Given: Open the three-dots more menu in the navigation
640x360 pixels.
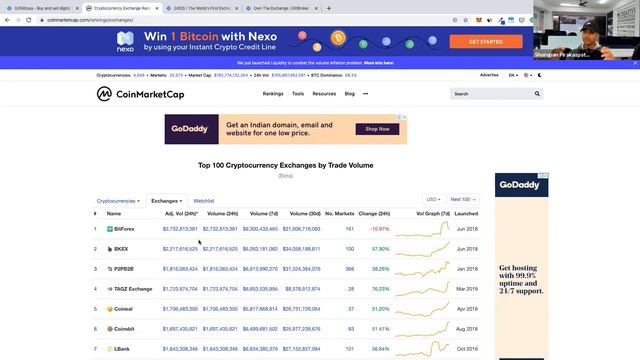Looking at the screenshot, I should [x=365, y=94].
